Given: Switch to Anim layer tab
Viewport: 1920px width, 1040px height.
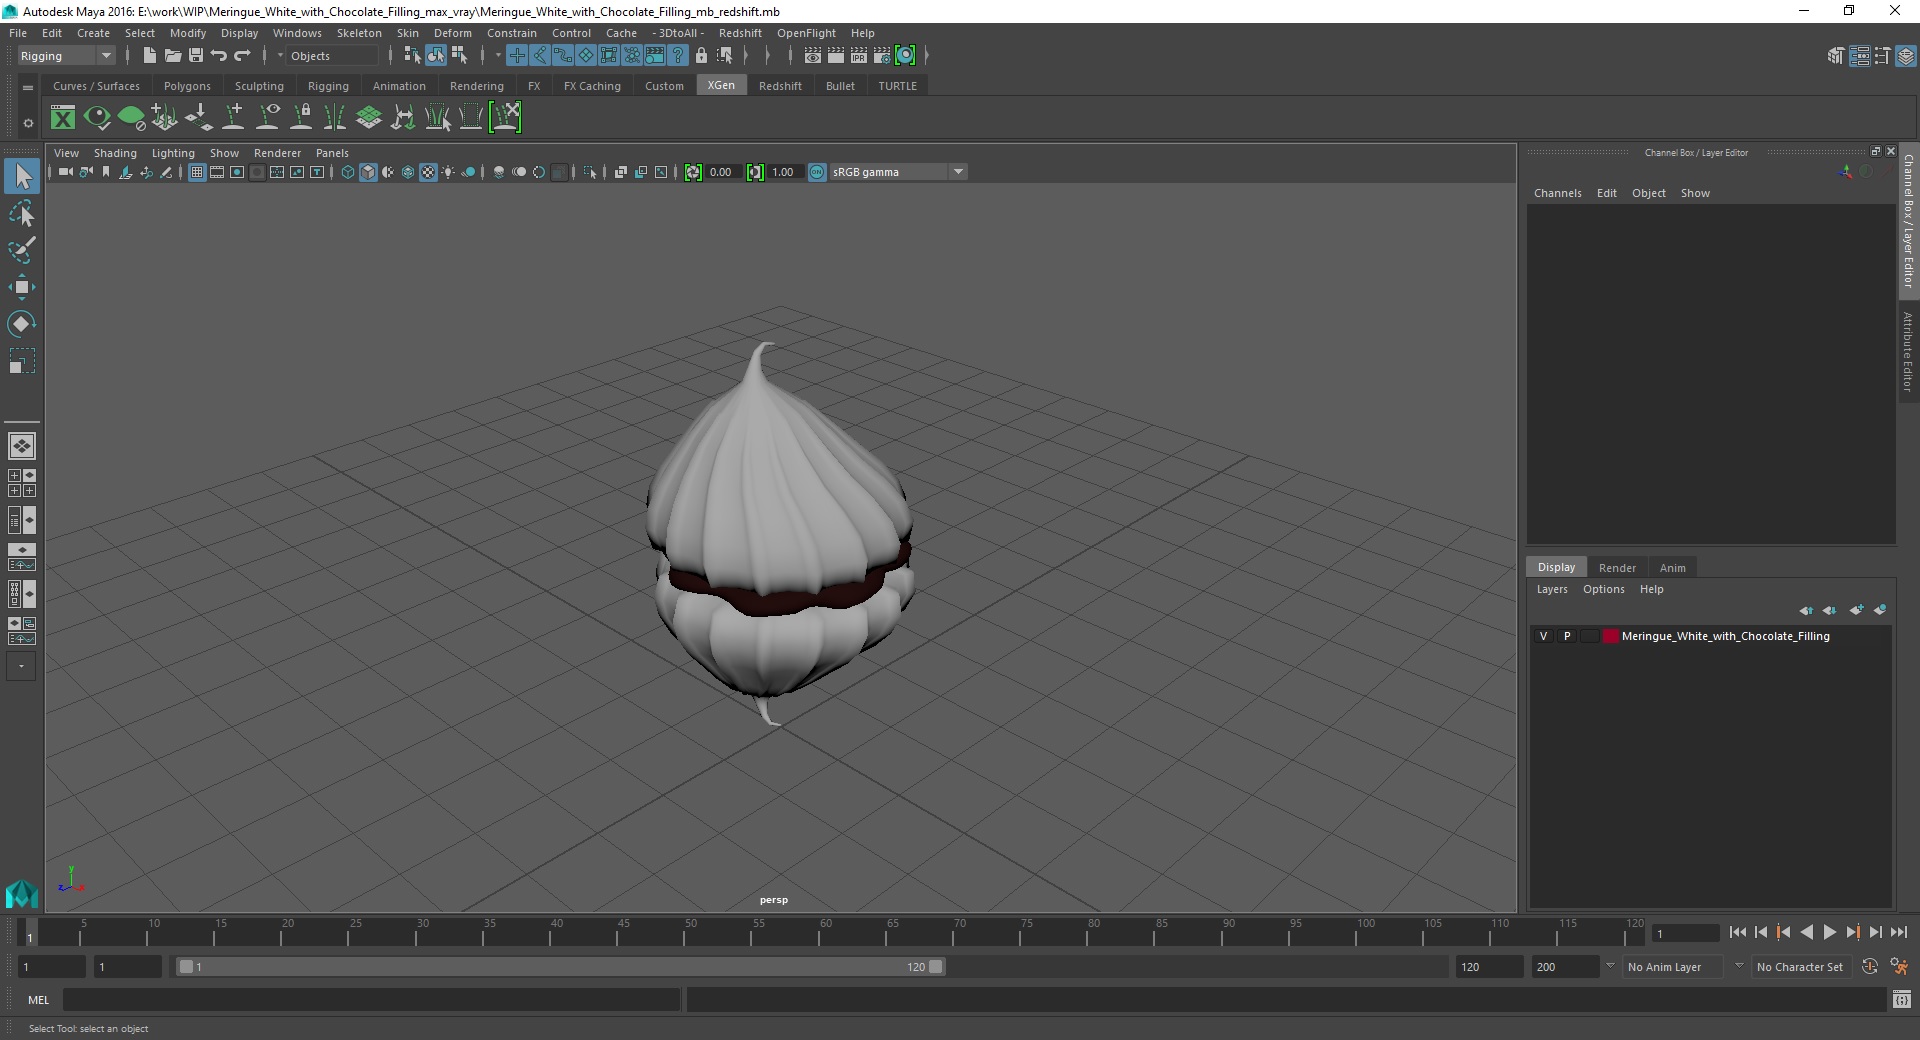Looking at the screenshot, I should point(1673,568).
